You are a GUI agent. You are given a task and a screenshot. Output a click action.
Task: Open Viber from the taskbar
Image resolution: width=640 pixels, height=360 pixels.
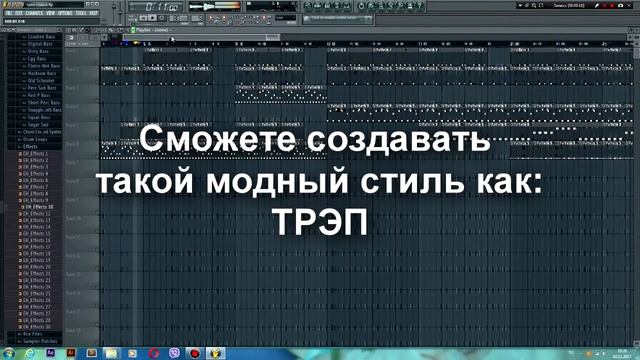point(174,353)
